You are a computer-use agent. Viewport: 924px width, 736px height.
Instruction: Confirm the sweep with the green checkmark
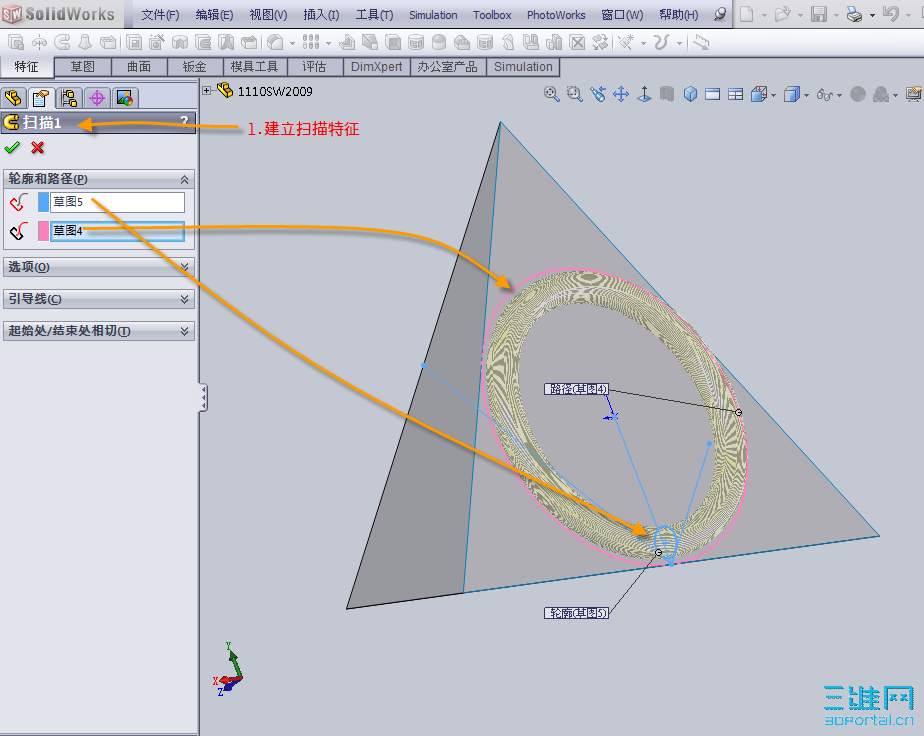pos(12,148)
